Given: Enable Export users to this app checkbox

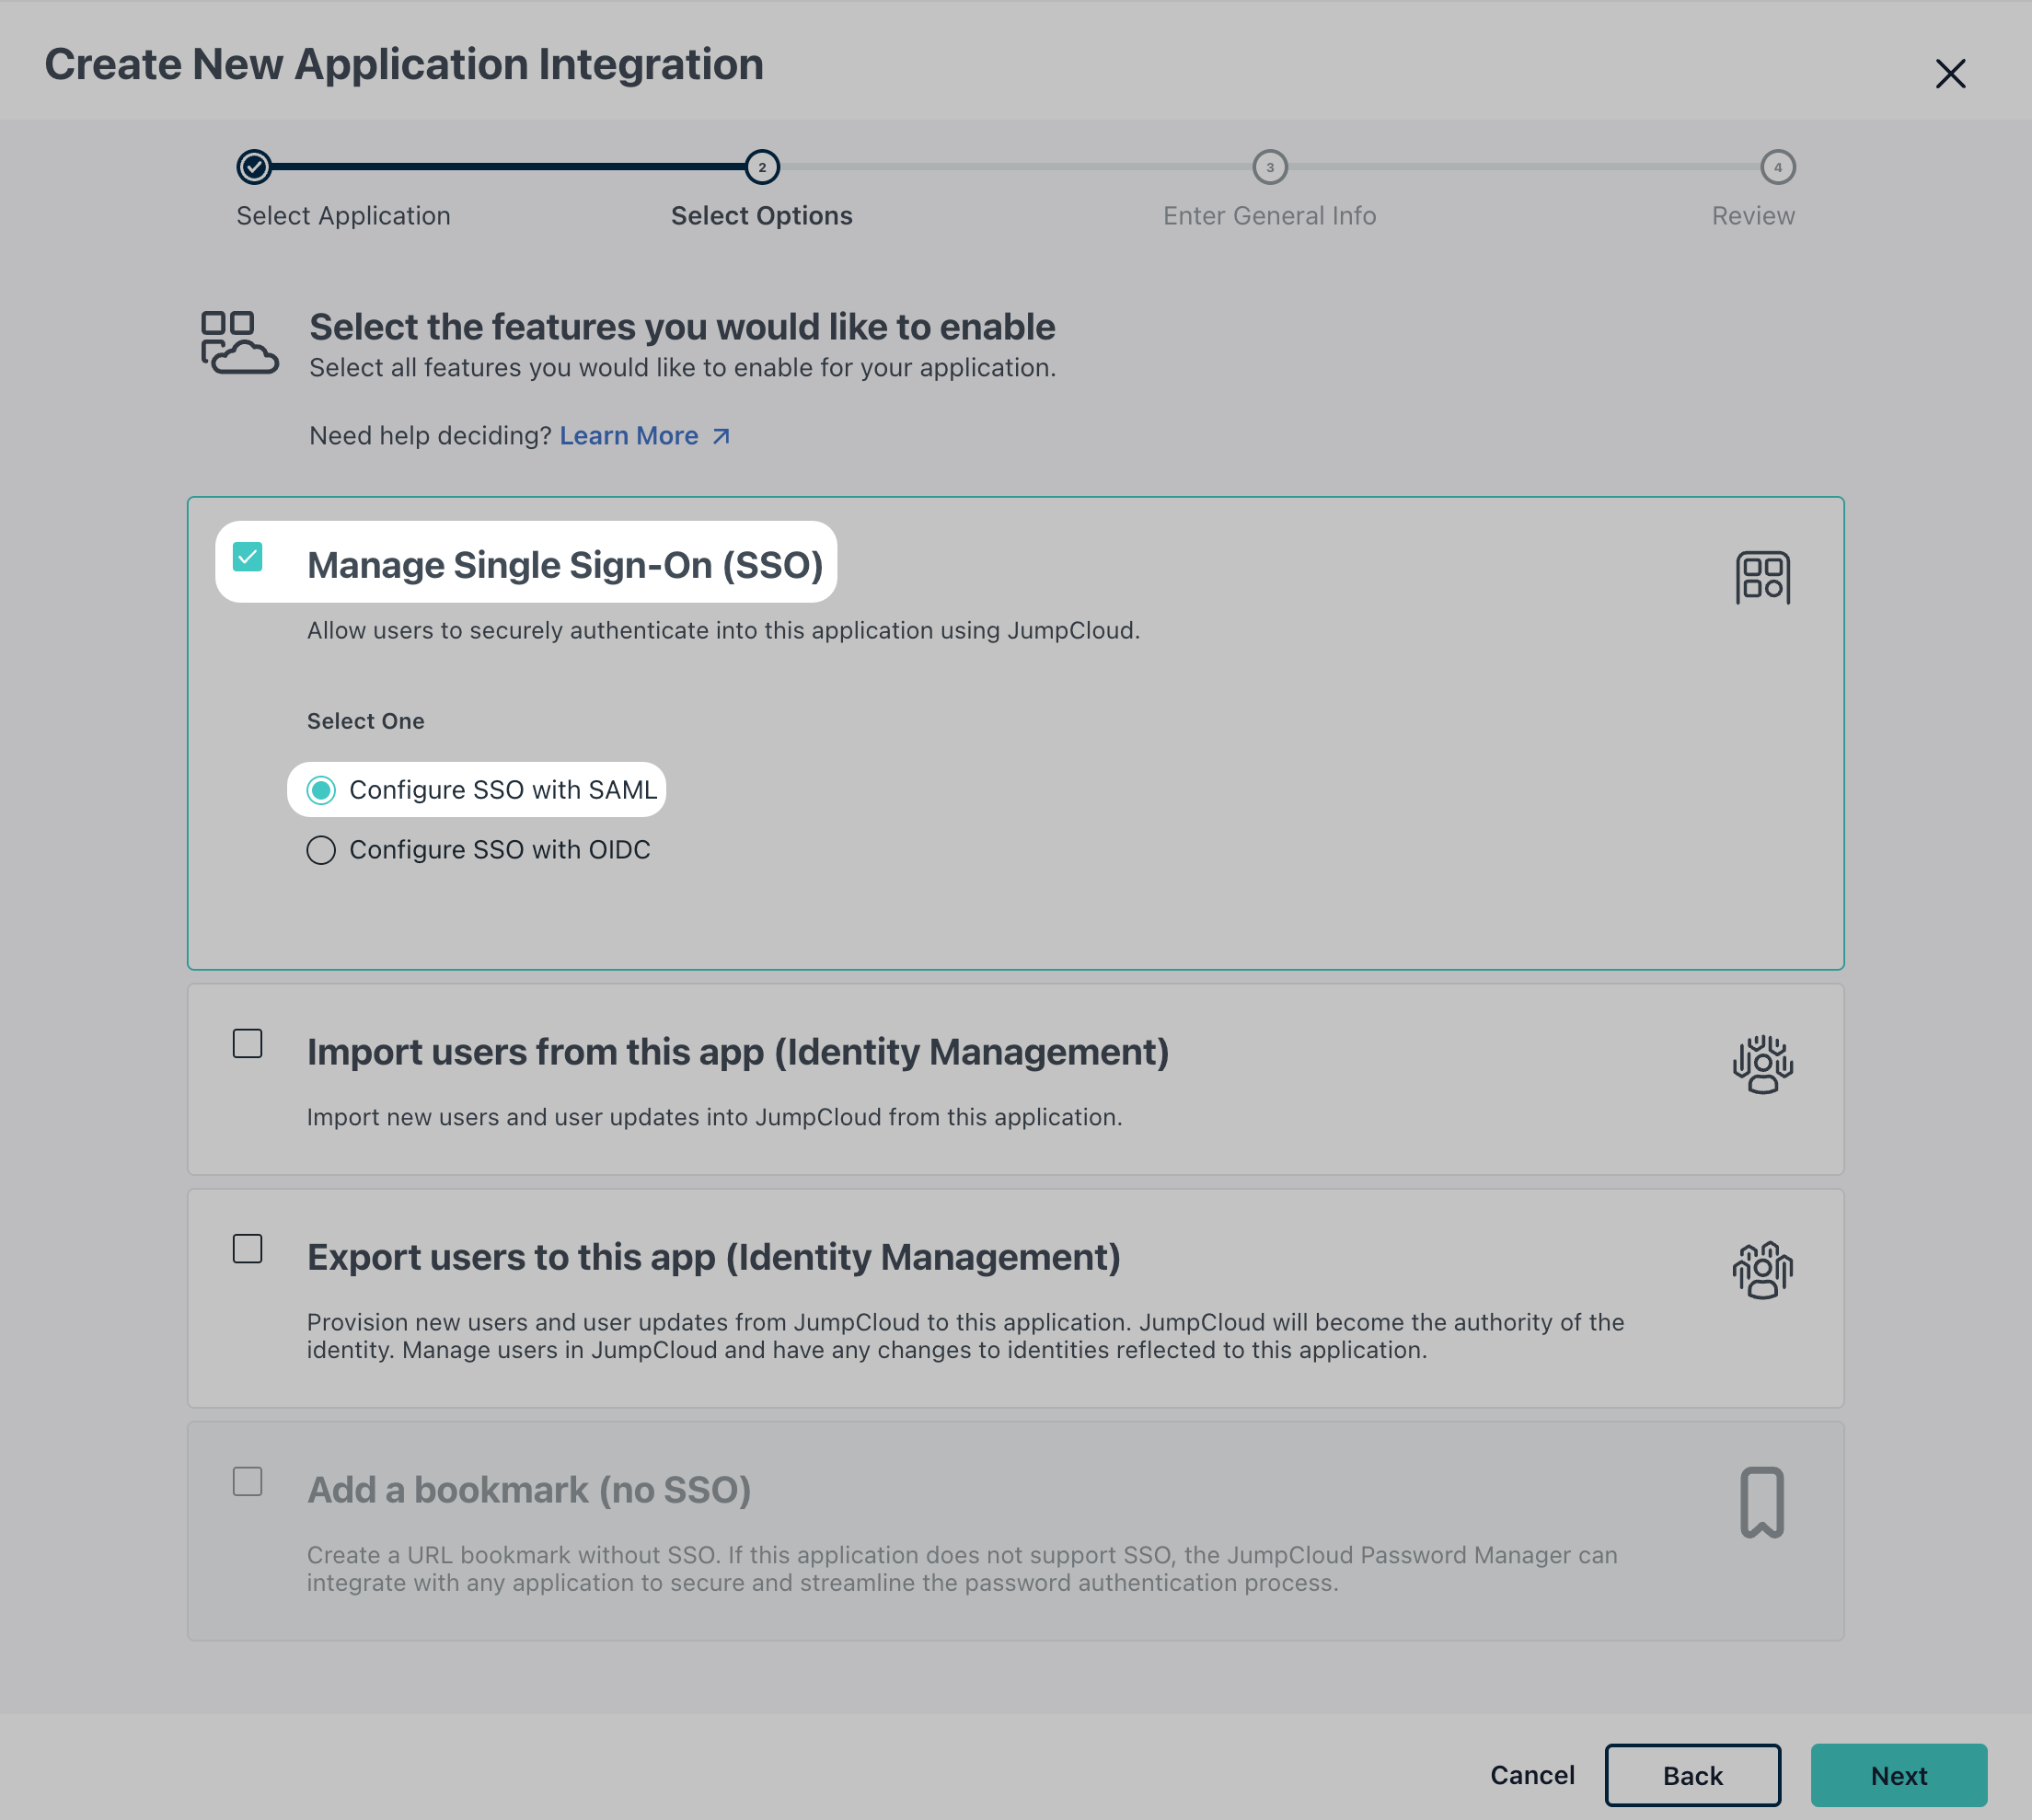Looking at the screenshot, I should 247,1248.
